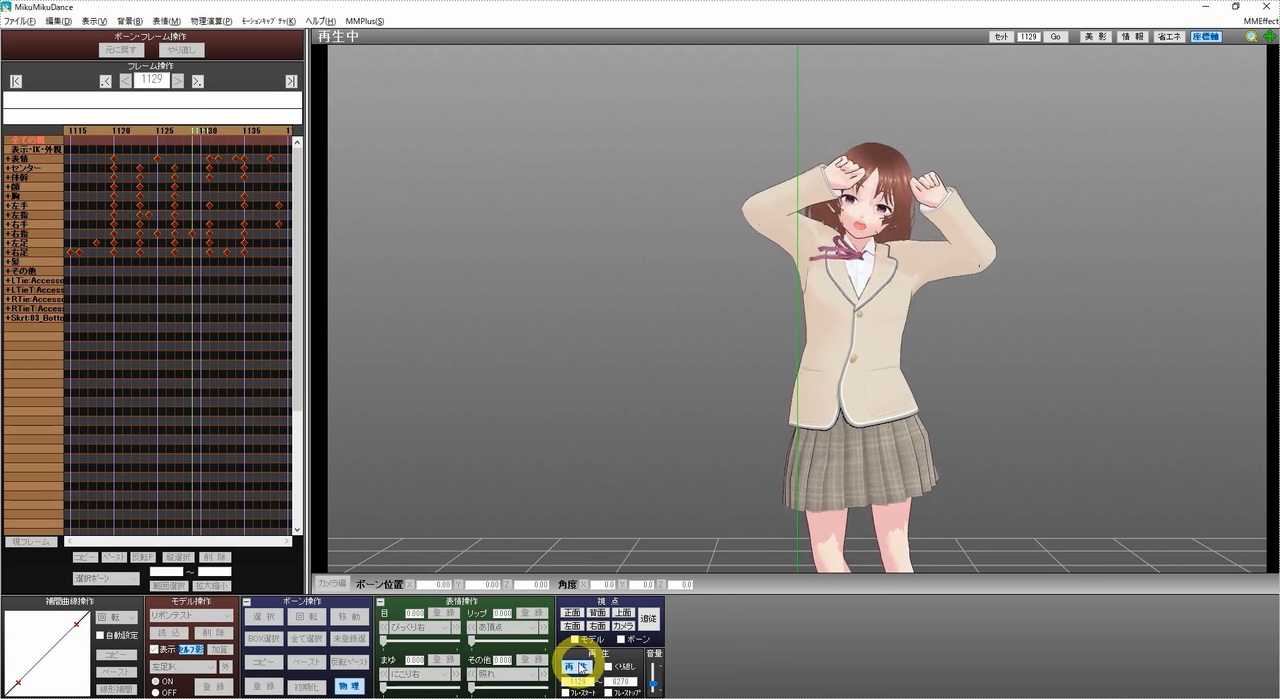Open the リップ expression dropdown

509,627
